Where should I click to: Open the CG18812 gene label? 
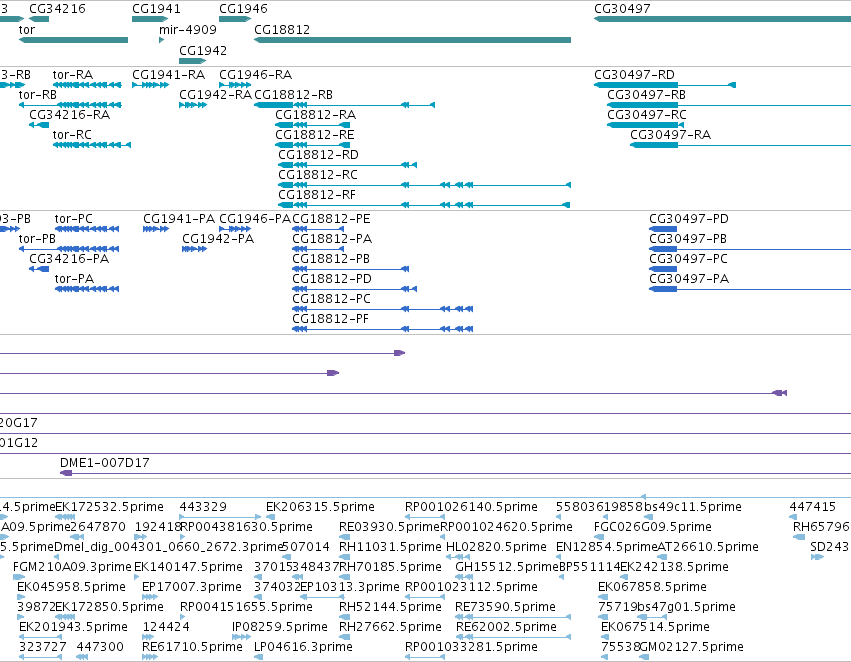(282, 30)
